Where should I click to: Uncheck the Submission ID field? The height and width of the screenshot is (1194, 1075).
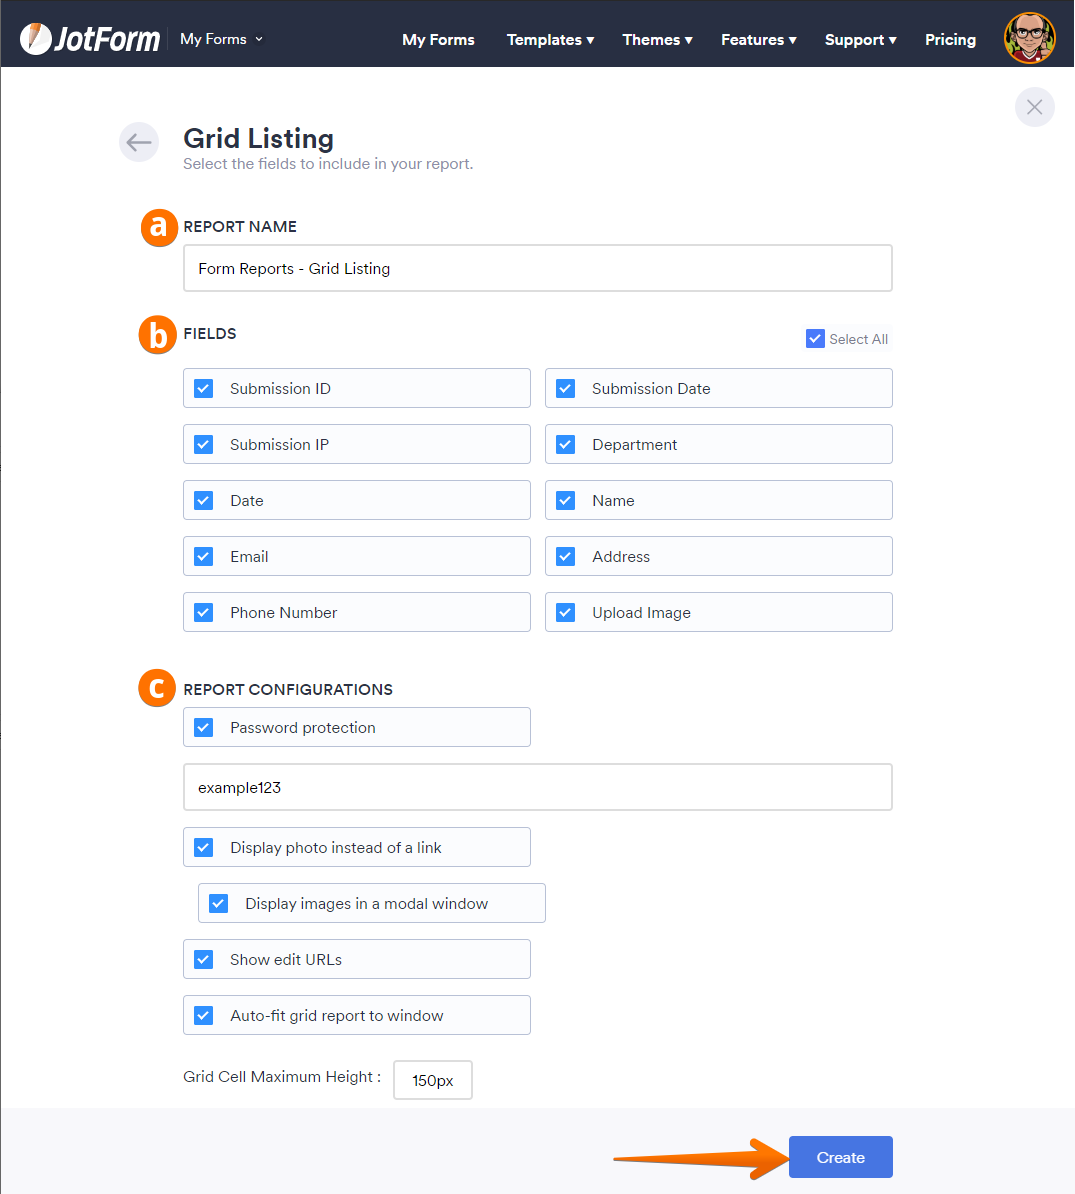pyautogui.click(x=203, y=388)
